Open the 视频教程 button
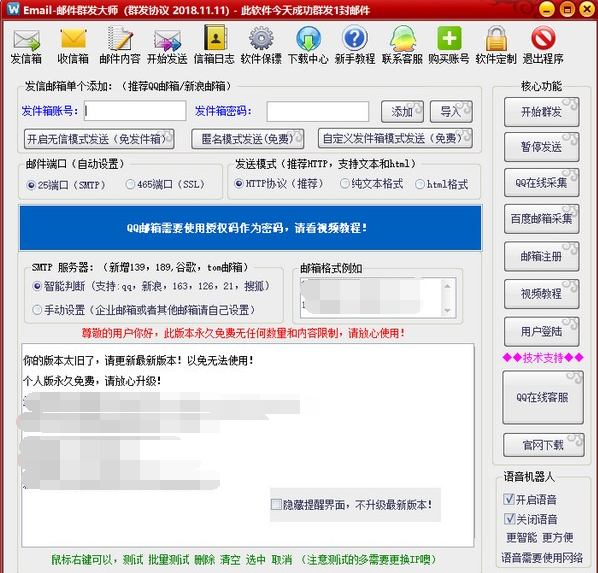Image resolution: width=598 pixels, height=573 pixels. click(x=542, y=294)
